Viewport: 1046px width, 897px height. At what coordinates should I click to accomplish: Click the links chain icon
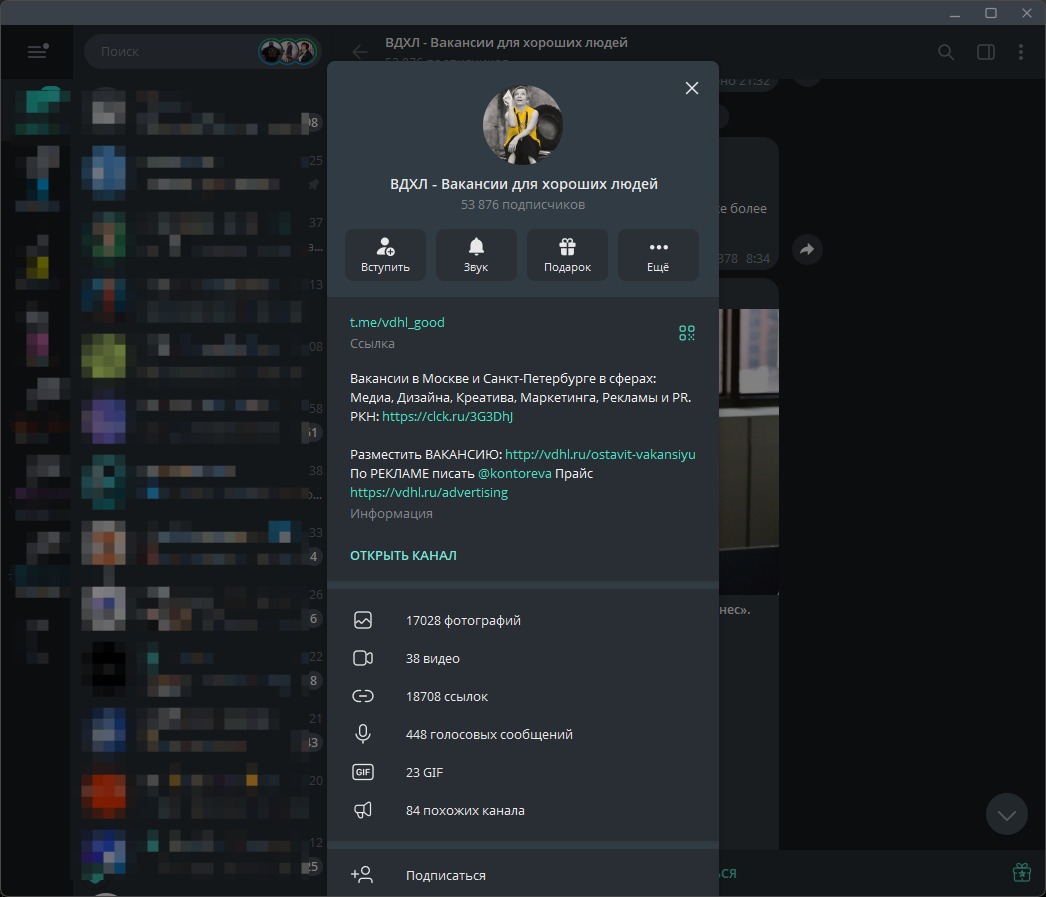pos(363,696)
